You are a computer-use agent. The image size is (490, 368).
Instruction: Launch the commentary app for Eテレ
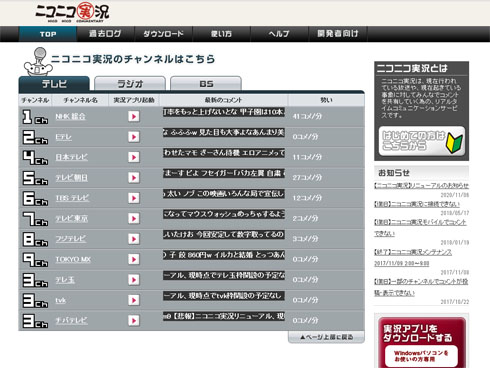point(134,137)
